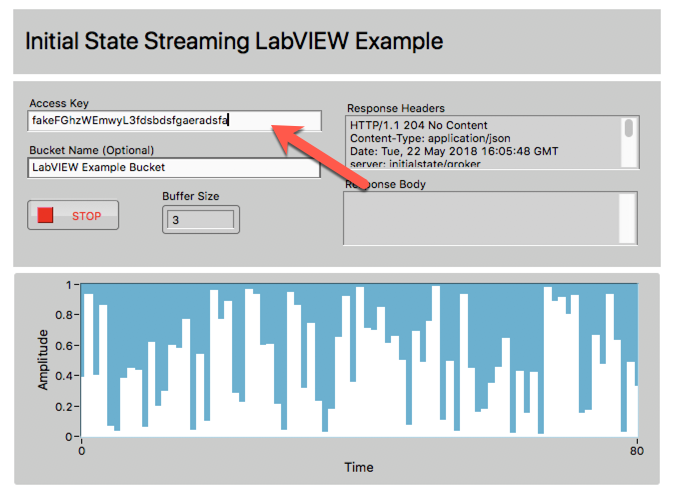Click the Initial State Streaming LabVIEW Example title
Viewport: 674px width, 497px height.
[x=233, y=42]
